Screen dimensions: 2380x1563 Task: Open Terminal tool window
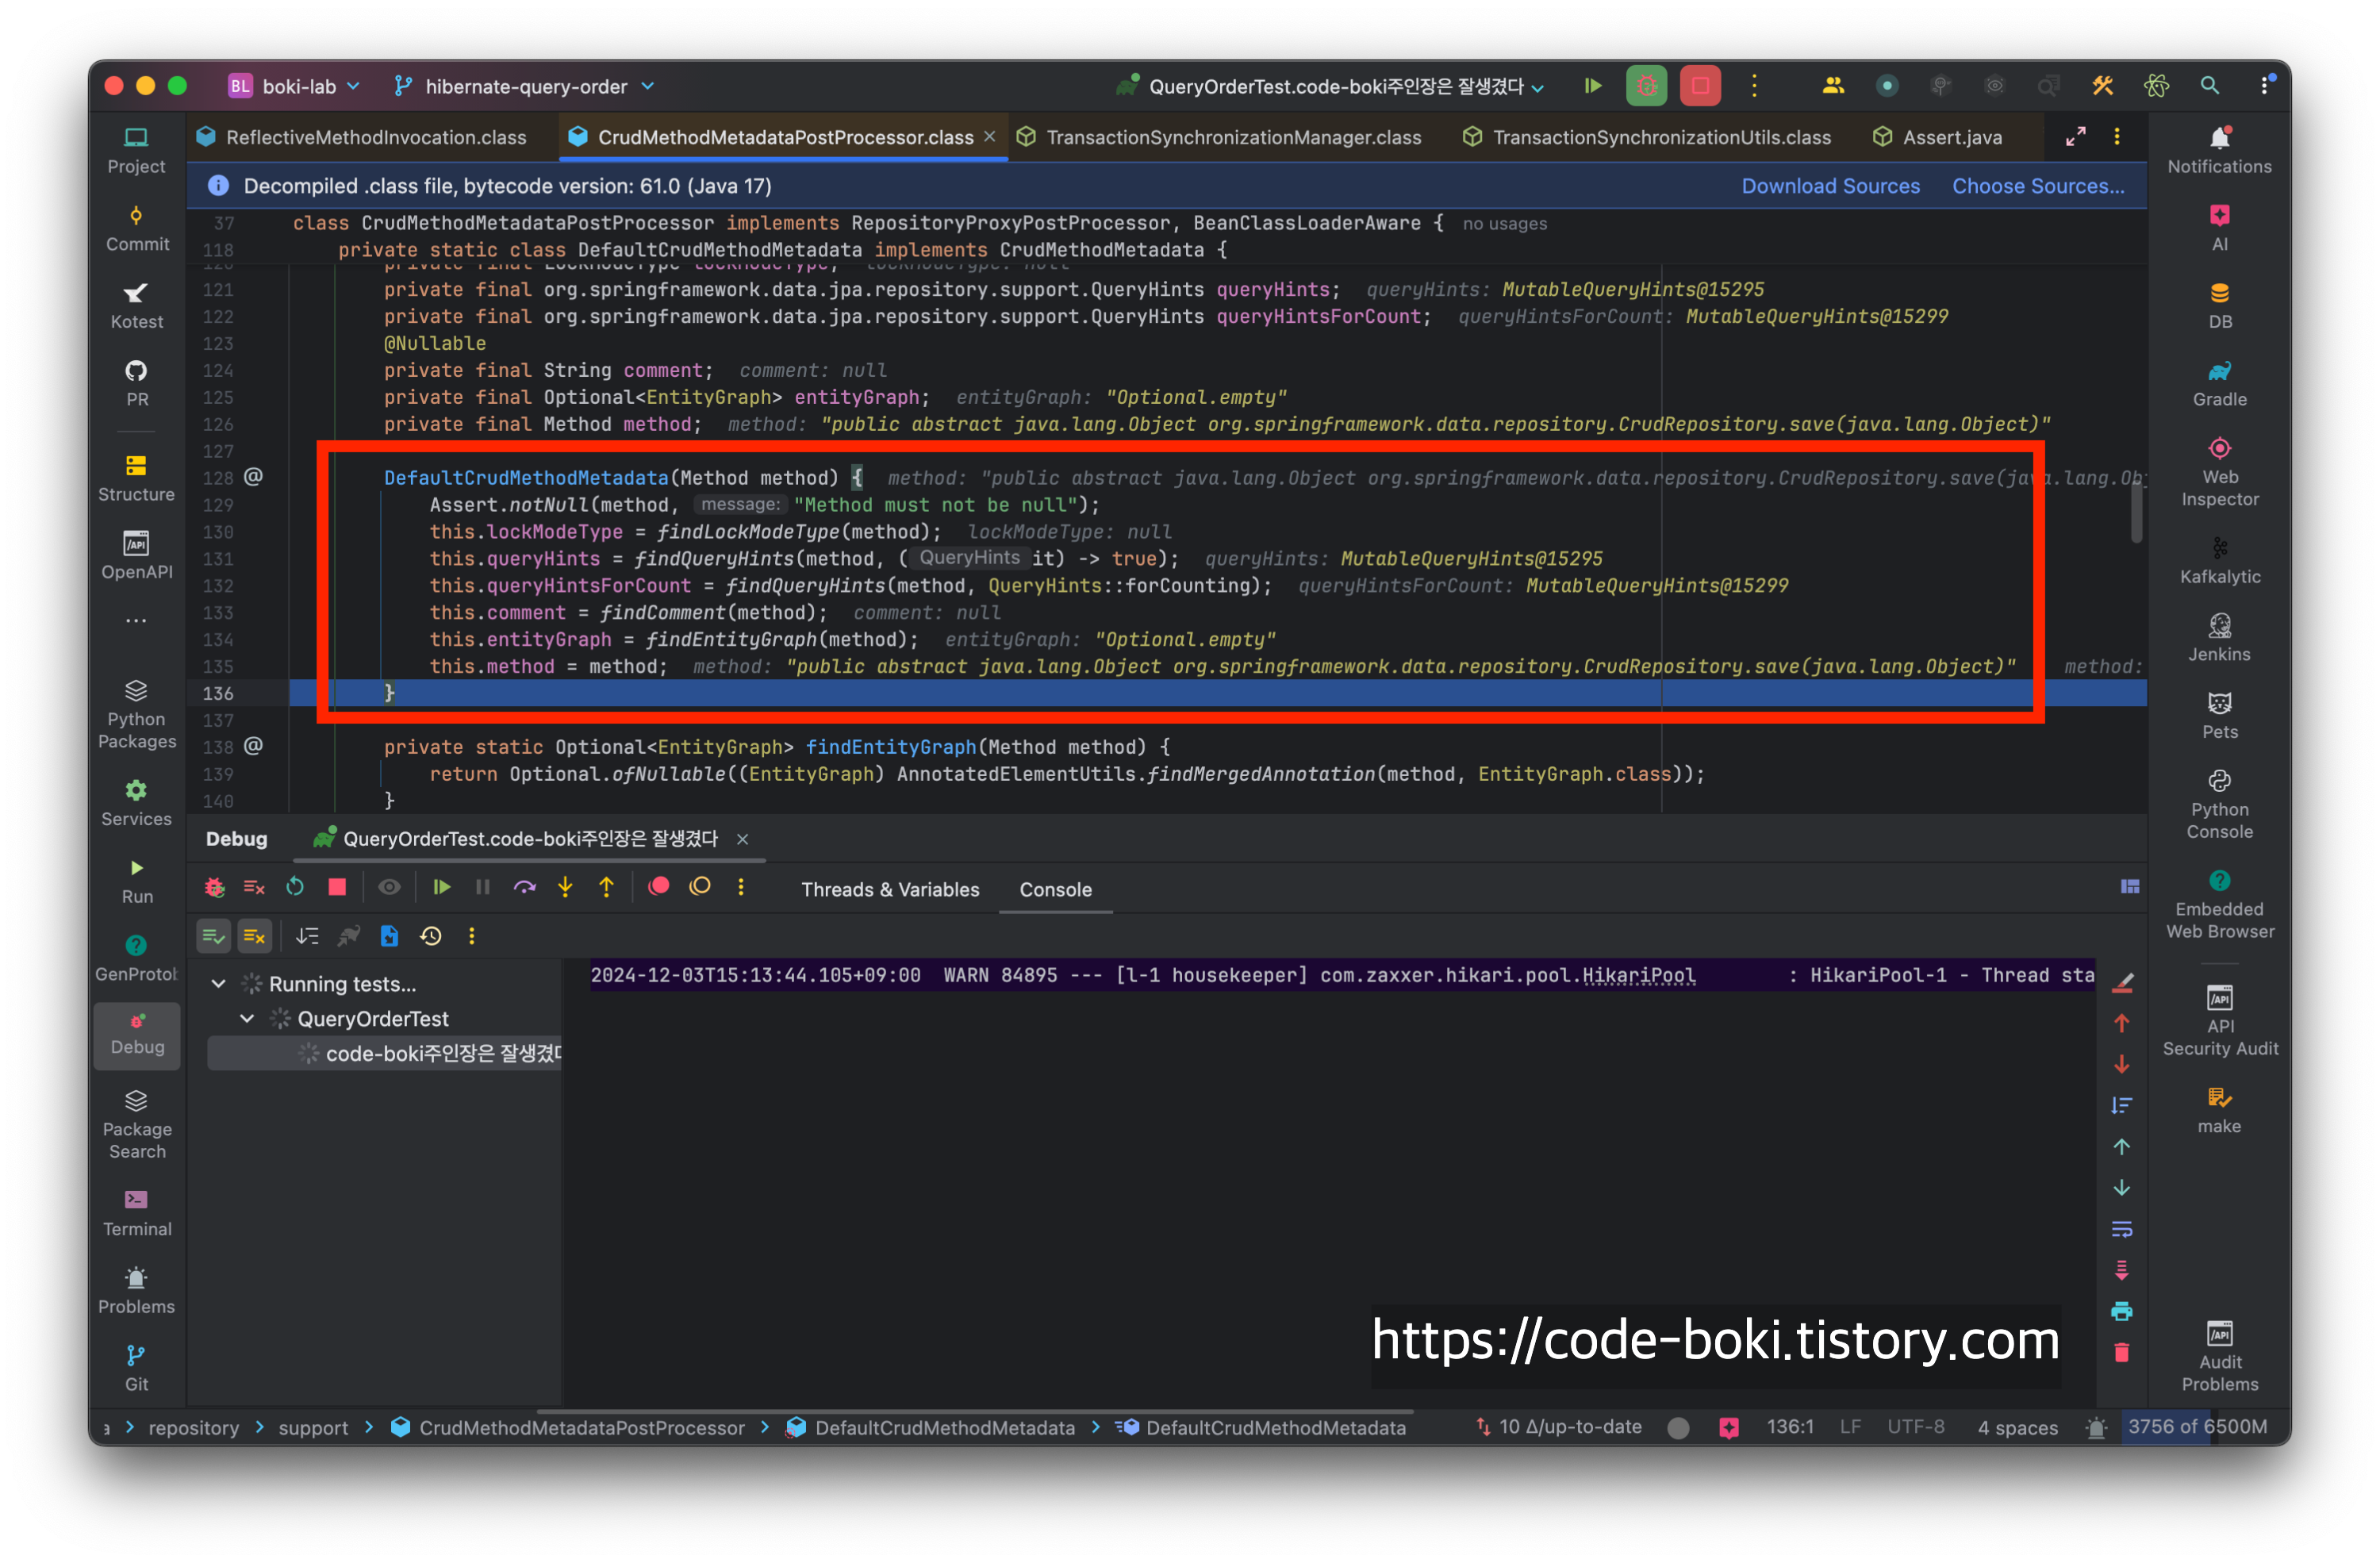pyautogui.click(x=136, y=1212)
